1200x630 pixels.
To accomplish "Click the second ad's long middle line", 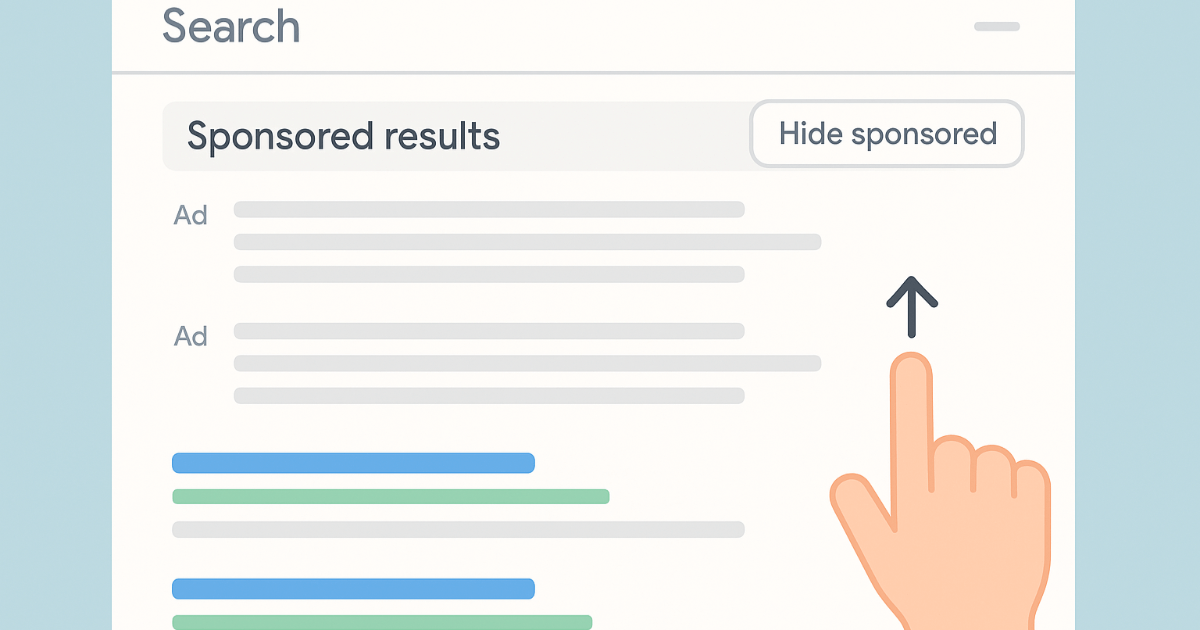I will (527, 363).
